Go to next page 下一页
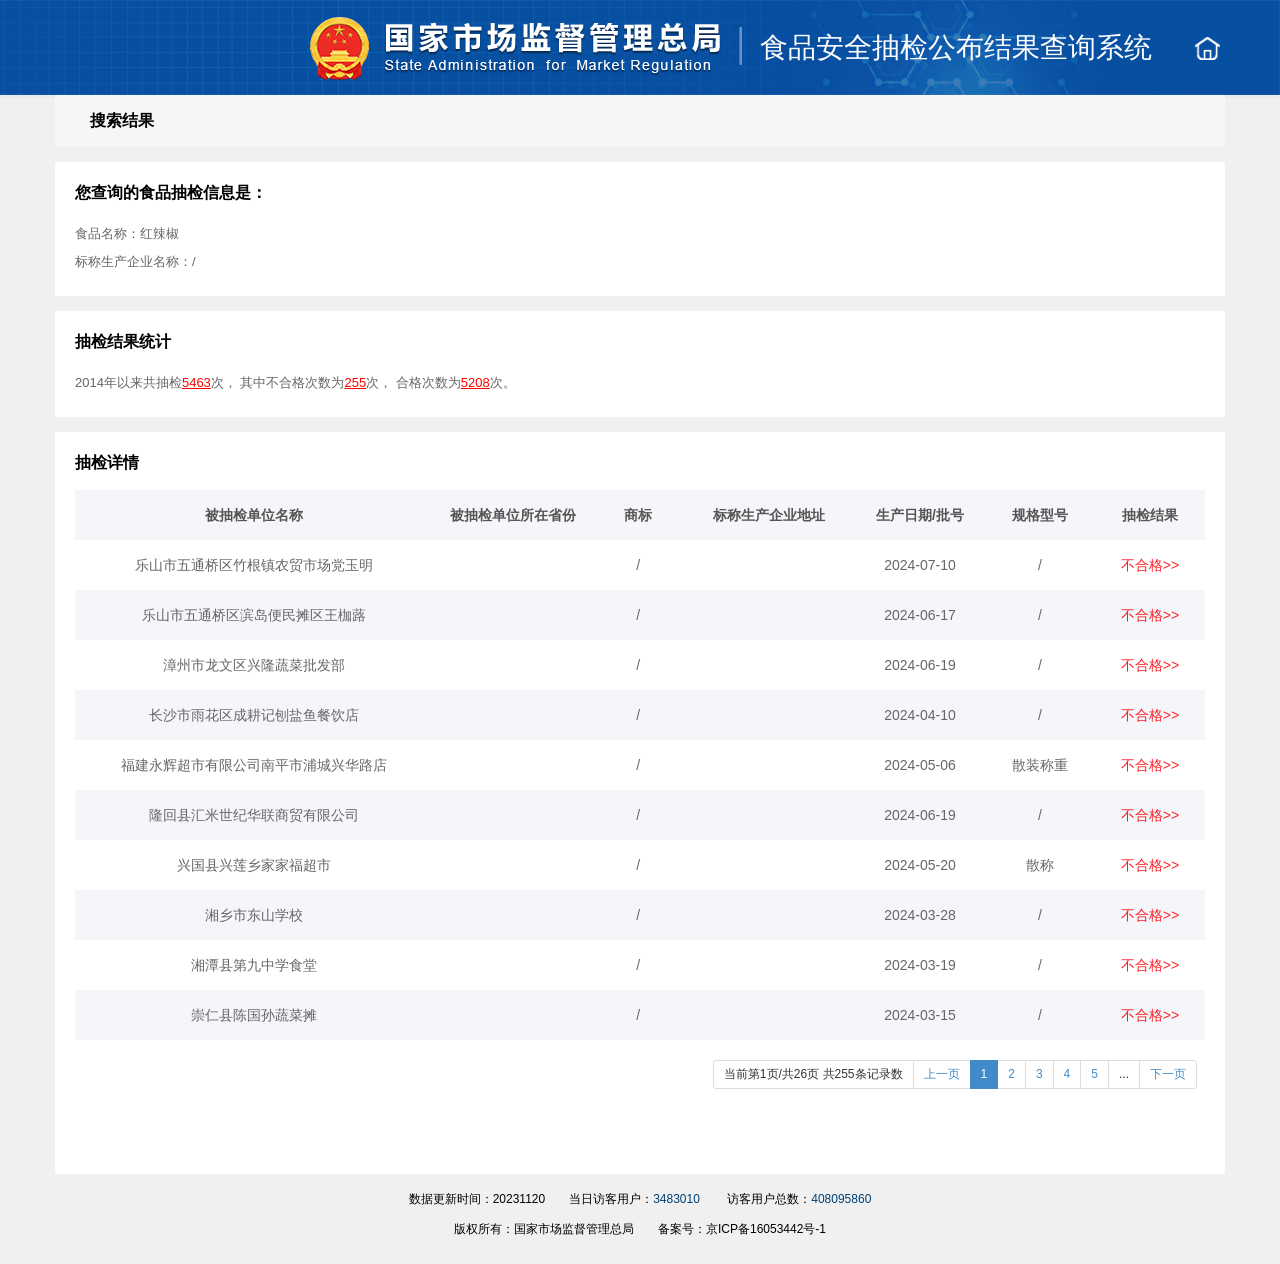 point(1168,1075)
